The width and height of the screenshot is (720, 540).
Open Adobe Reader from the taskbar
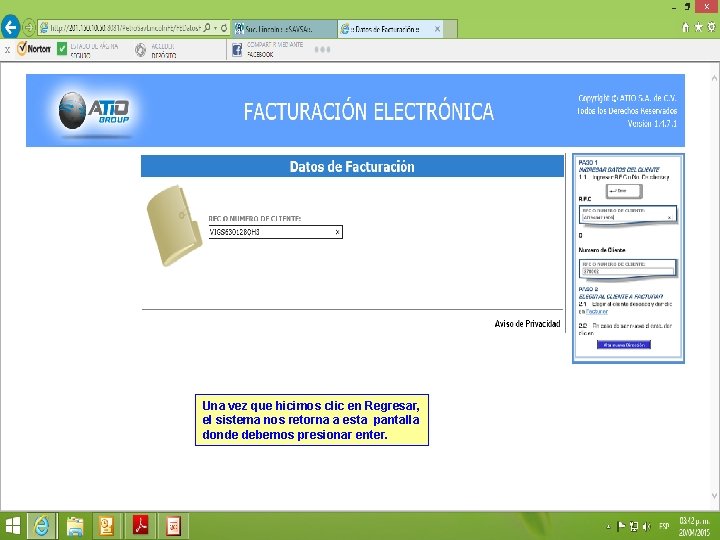(141, 526)
